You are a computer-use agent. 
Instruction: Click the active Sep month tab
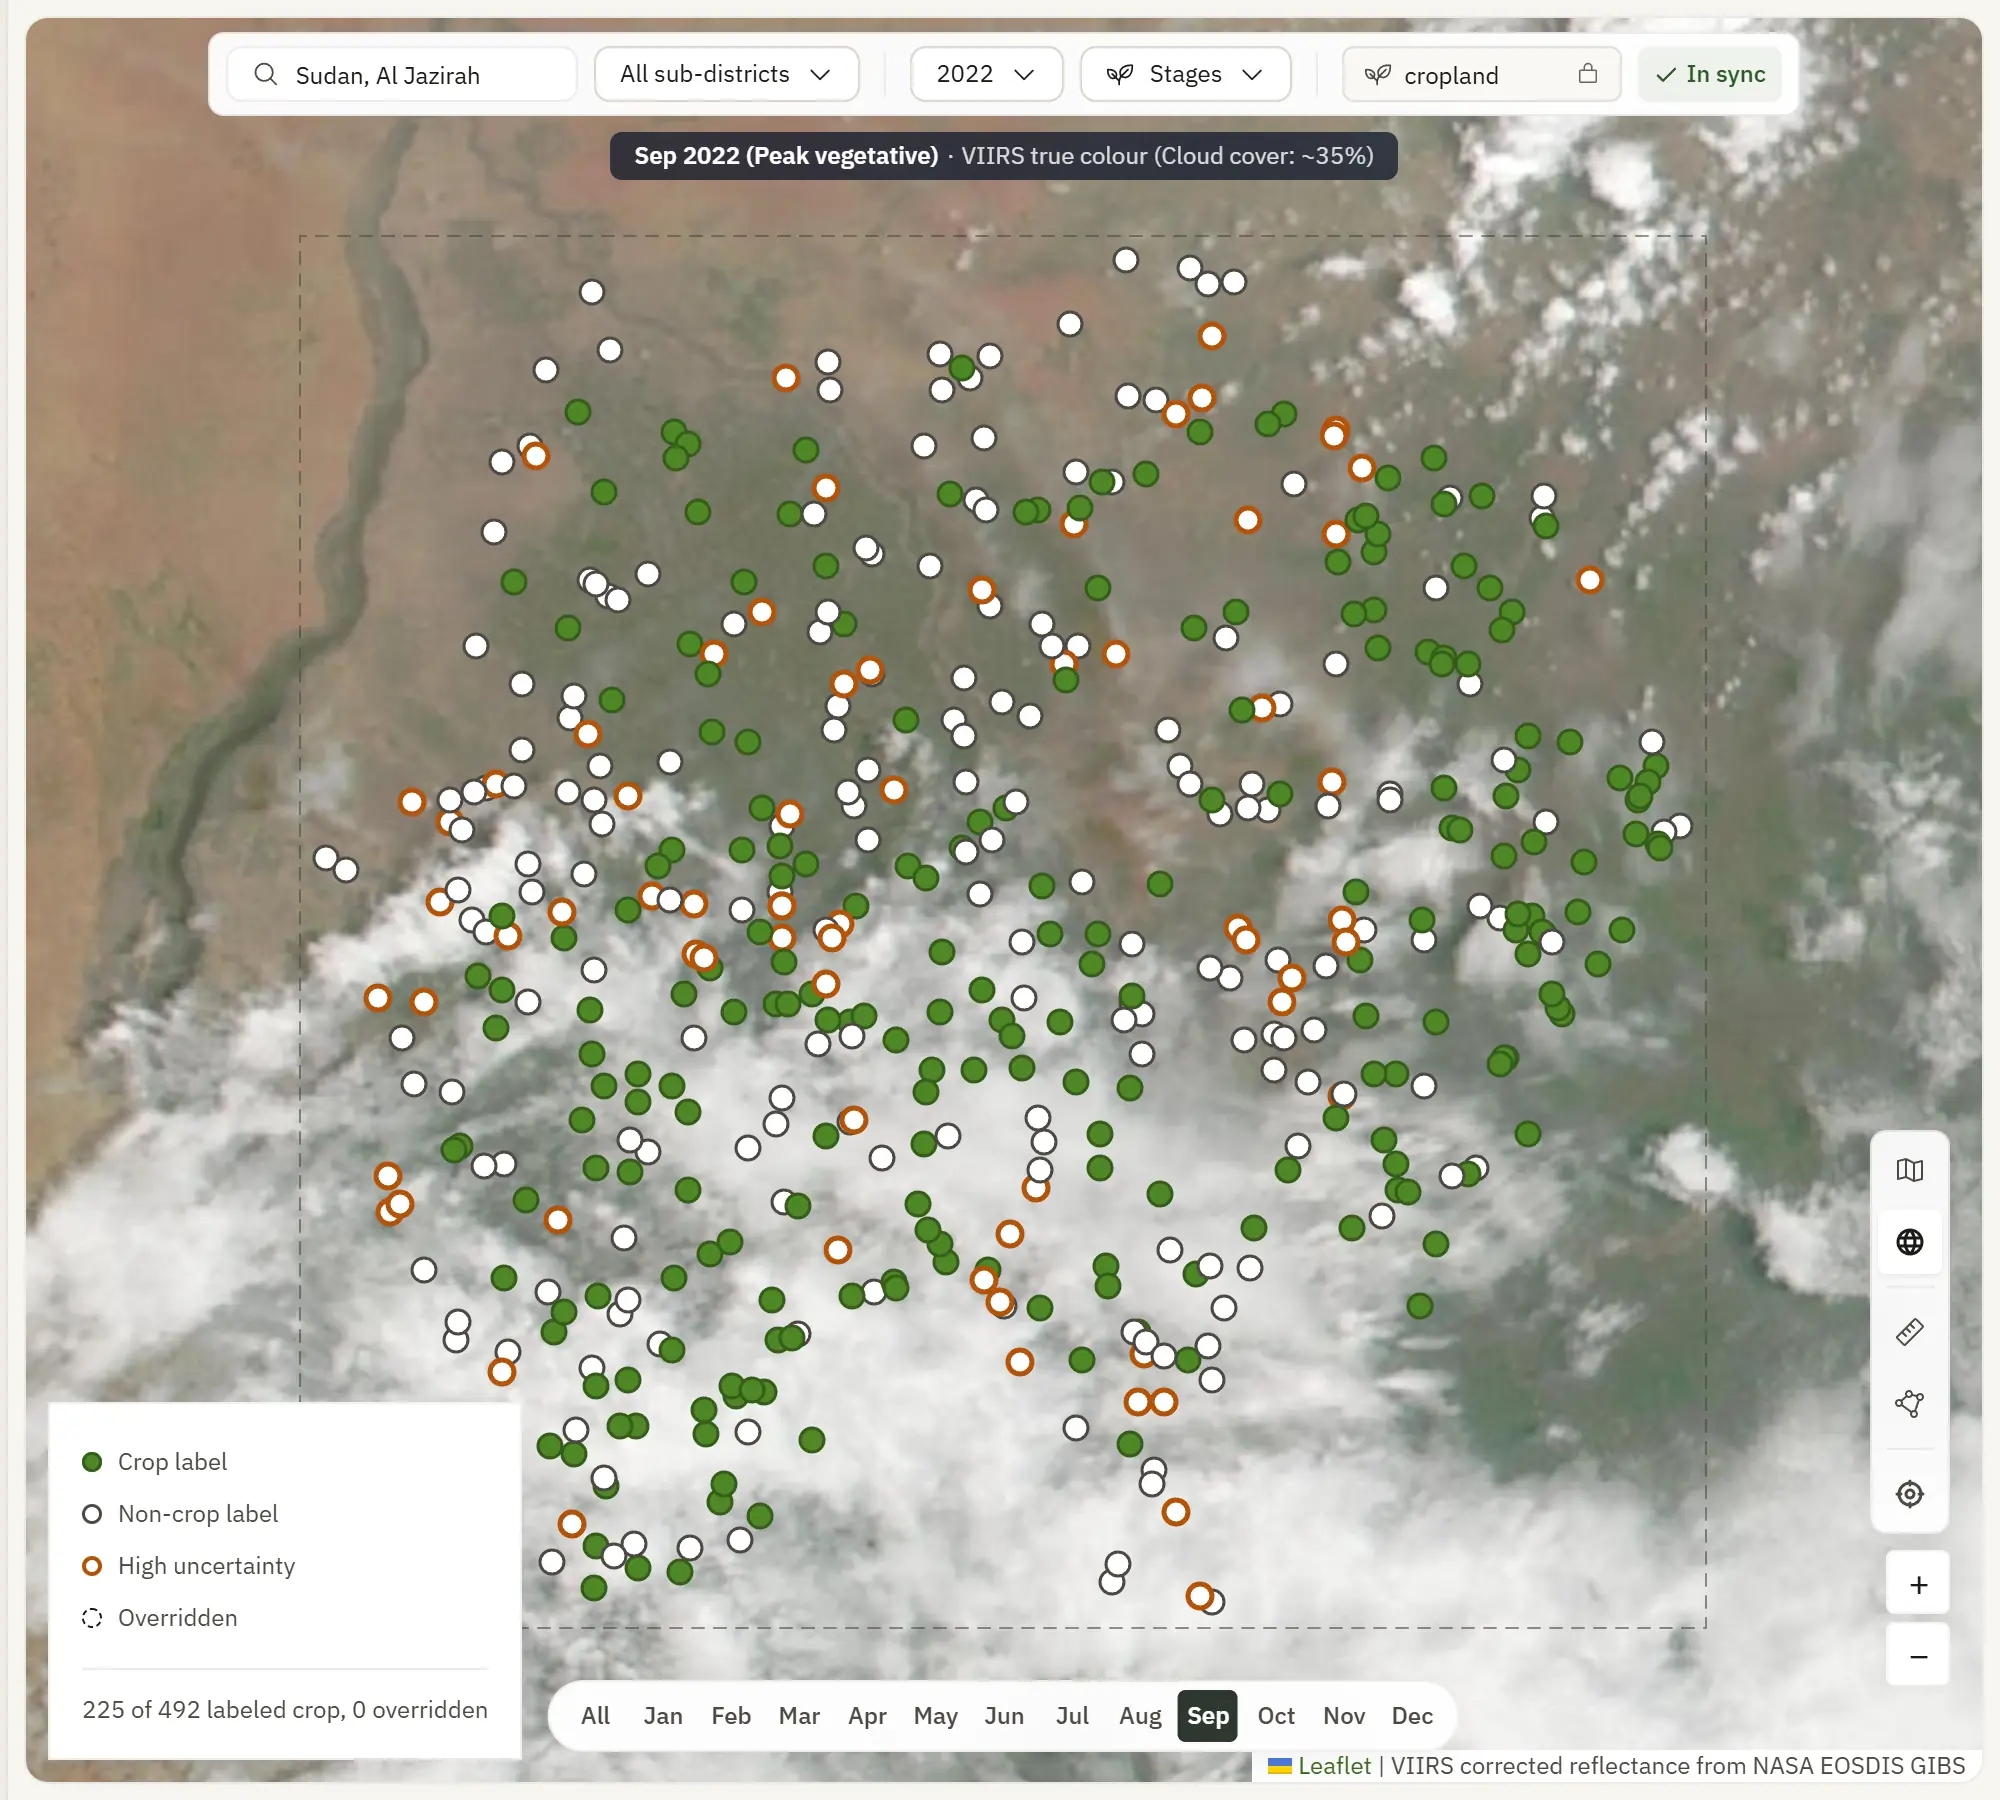click(1208, 1716)
